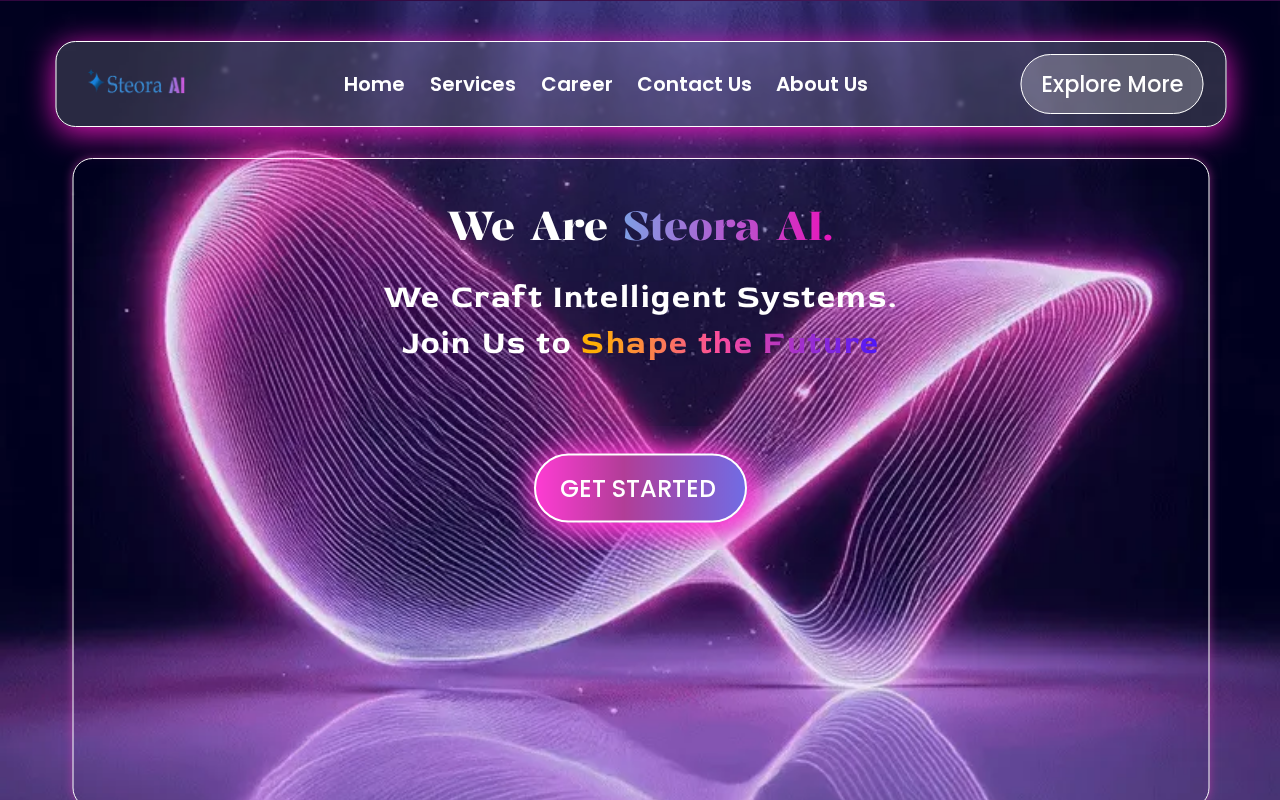Click the gradient "Shape the Future" text

730,343
